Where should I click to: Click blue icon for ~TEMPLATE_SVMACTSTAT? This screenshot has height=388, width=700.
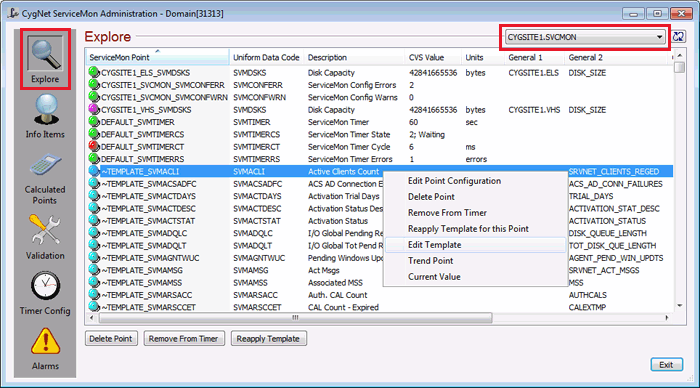[x=93, y=220]
